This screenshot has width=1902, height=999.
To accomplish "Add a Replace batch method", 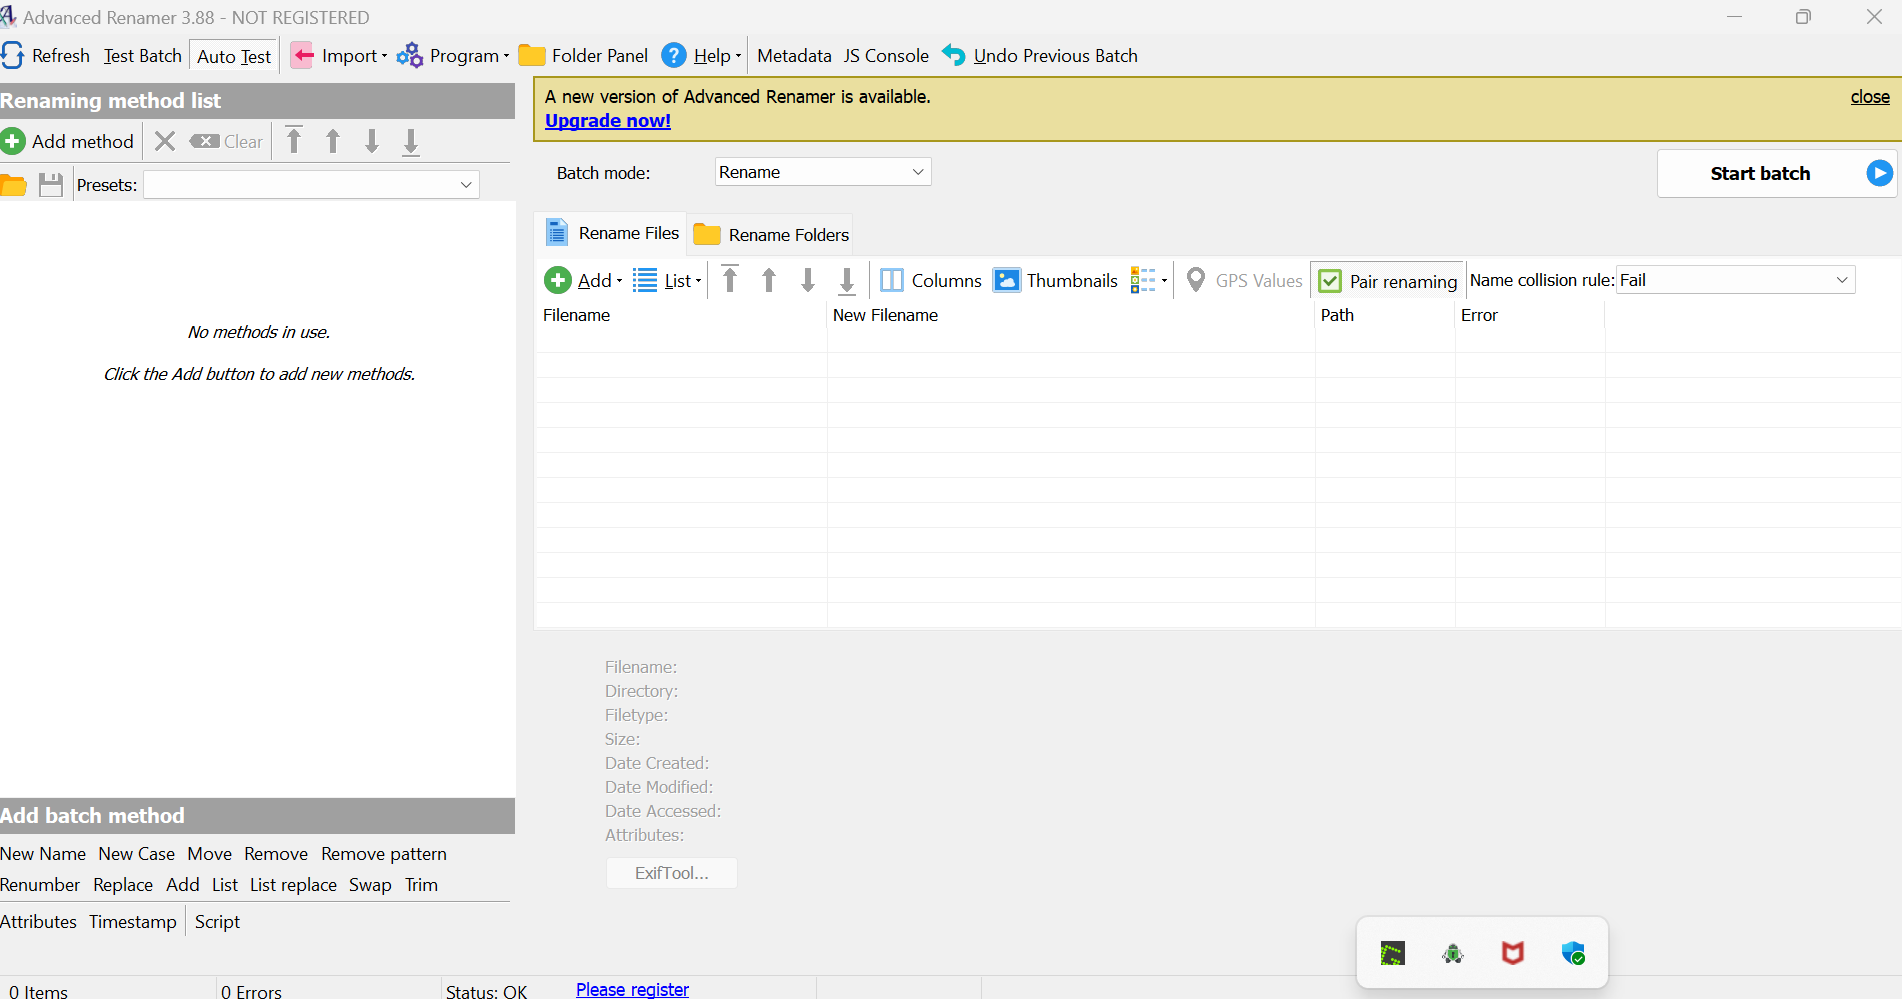I will click(123, 885).
